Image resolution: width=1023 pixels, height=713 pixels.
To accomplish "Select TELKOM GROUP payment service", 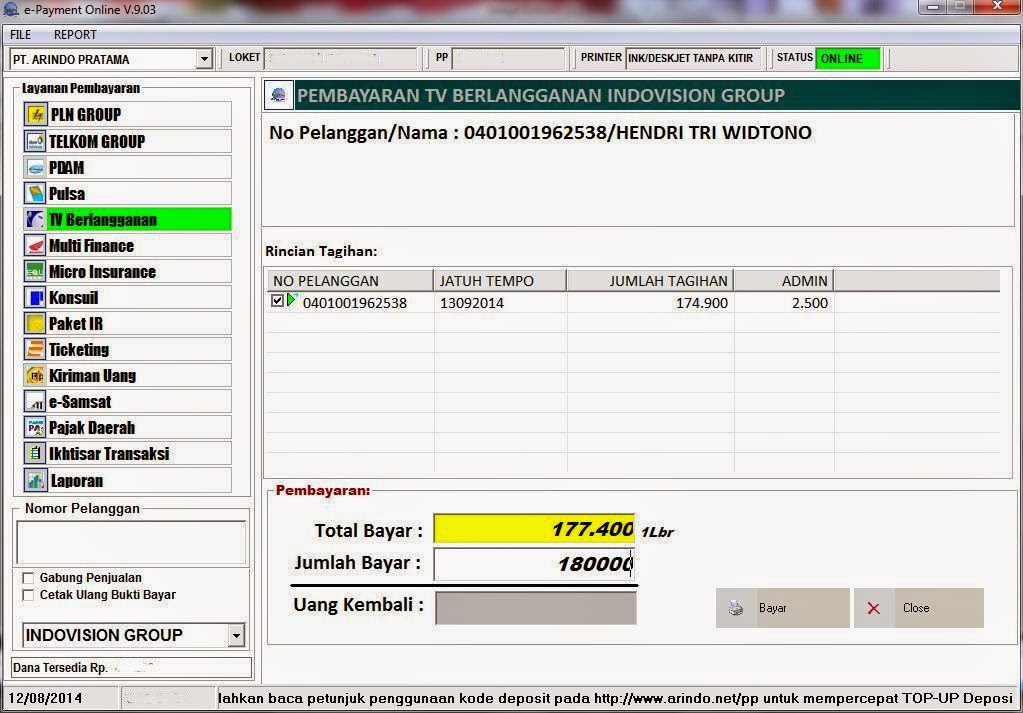I will (x=128, y=141).
